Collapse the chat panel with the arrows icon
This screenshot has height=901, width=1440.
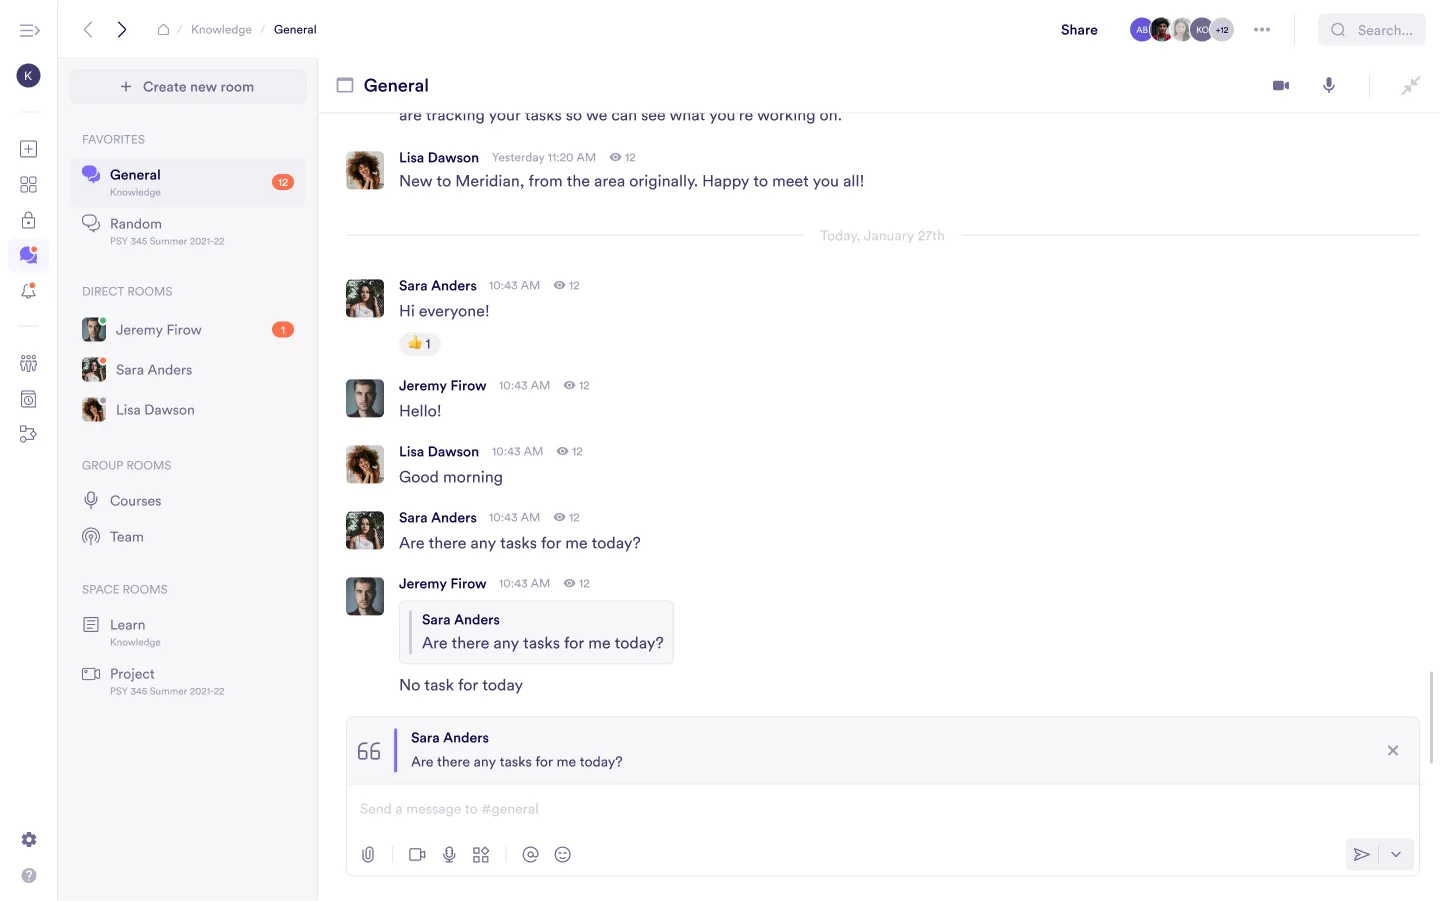click(x=1410, y=86)
